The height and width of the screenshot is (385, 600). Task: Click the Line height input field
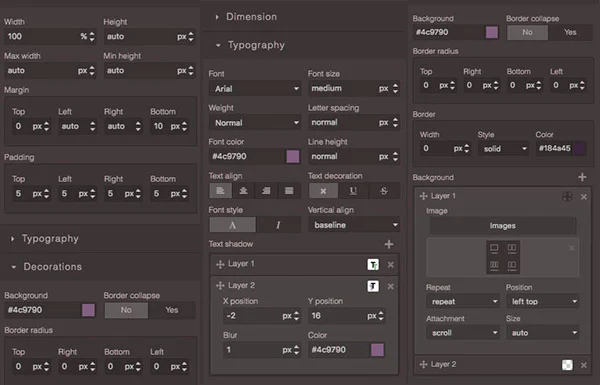coord(354,157)
